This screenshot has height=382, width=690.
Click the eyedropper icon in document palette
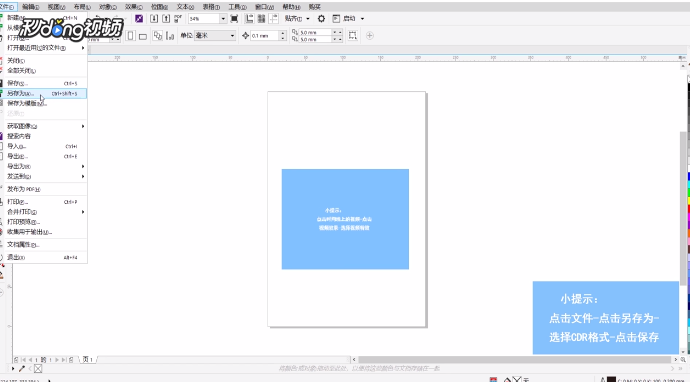click(21, 368)
